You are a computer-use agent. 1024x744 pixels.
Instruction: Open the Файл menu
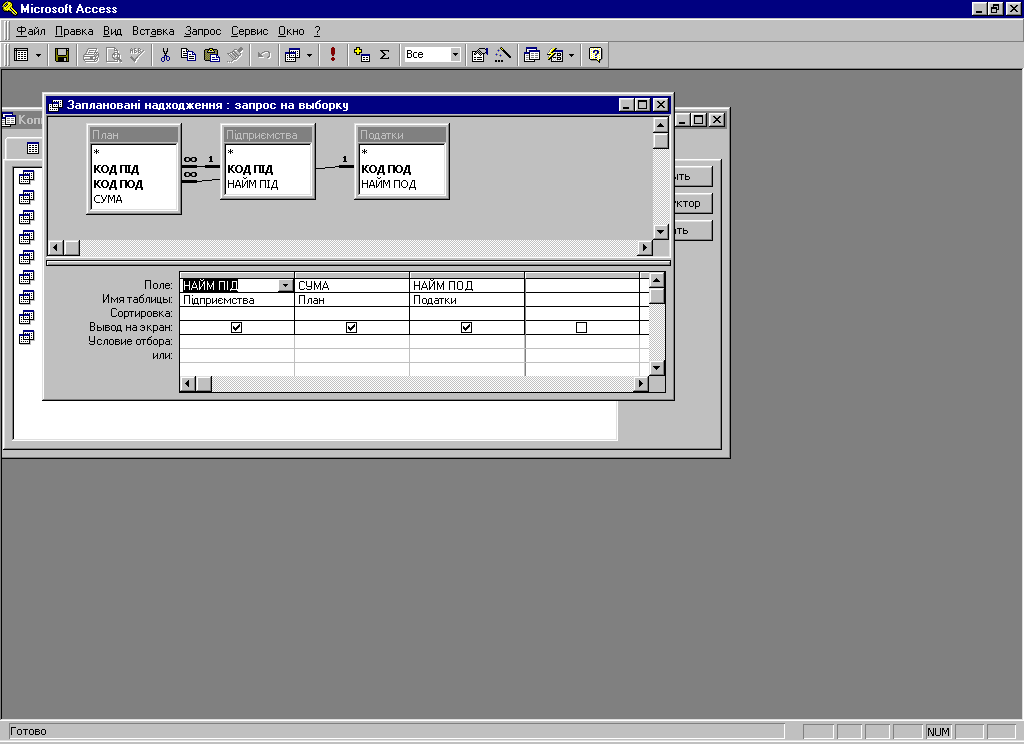tap(31, 31)
